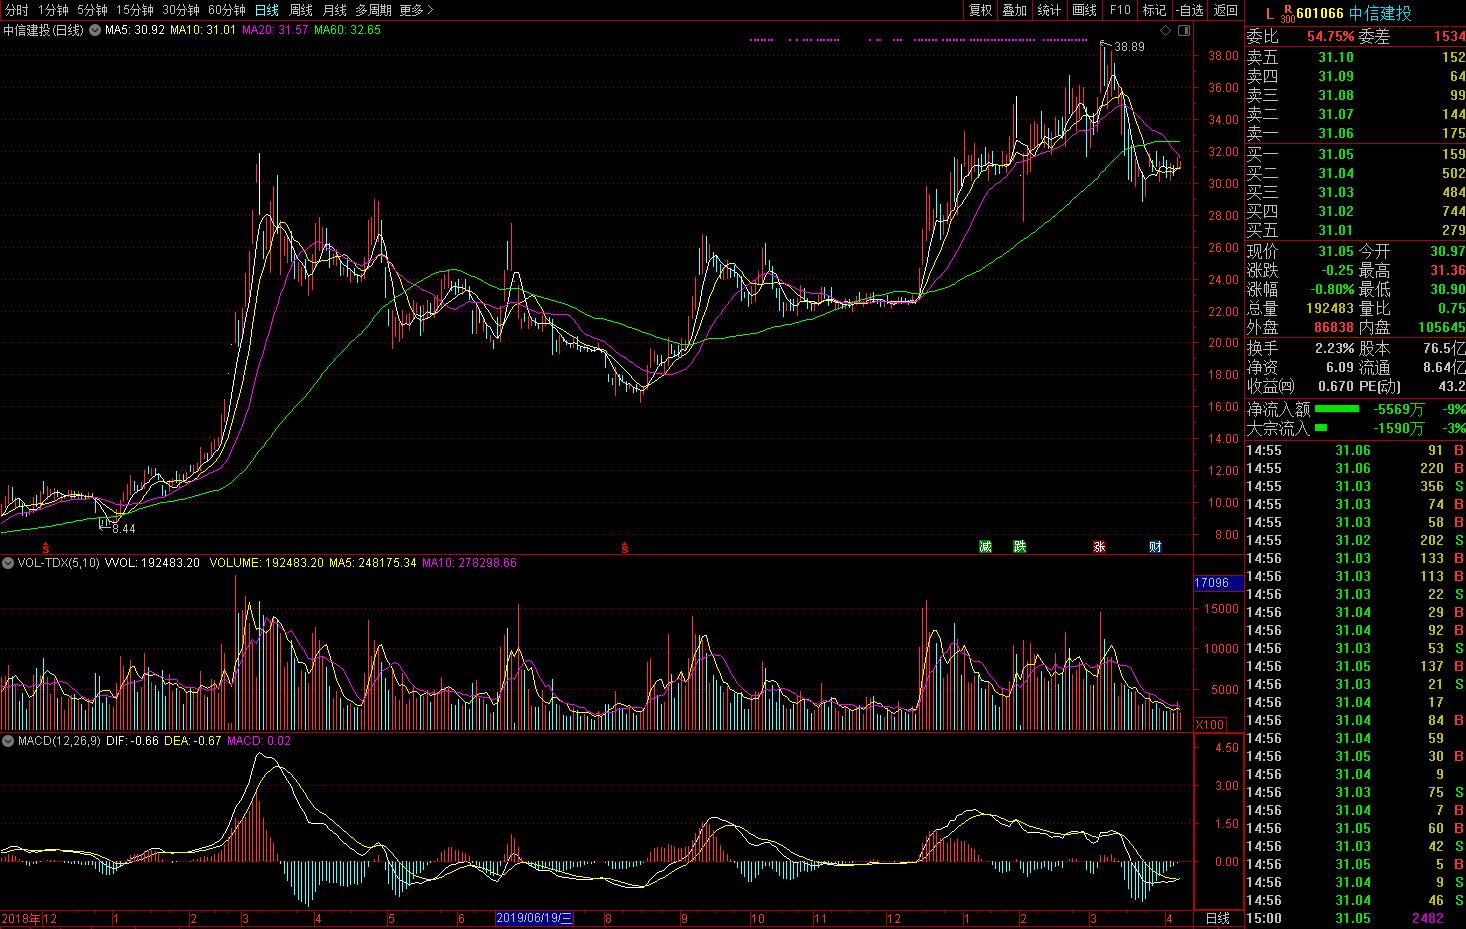
Task: Click 买五 bid price 31.01
Action: click(1335, 230)
